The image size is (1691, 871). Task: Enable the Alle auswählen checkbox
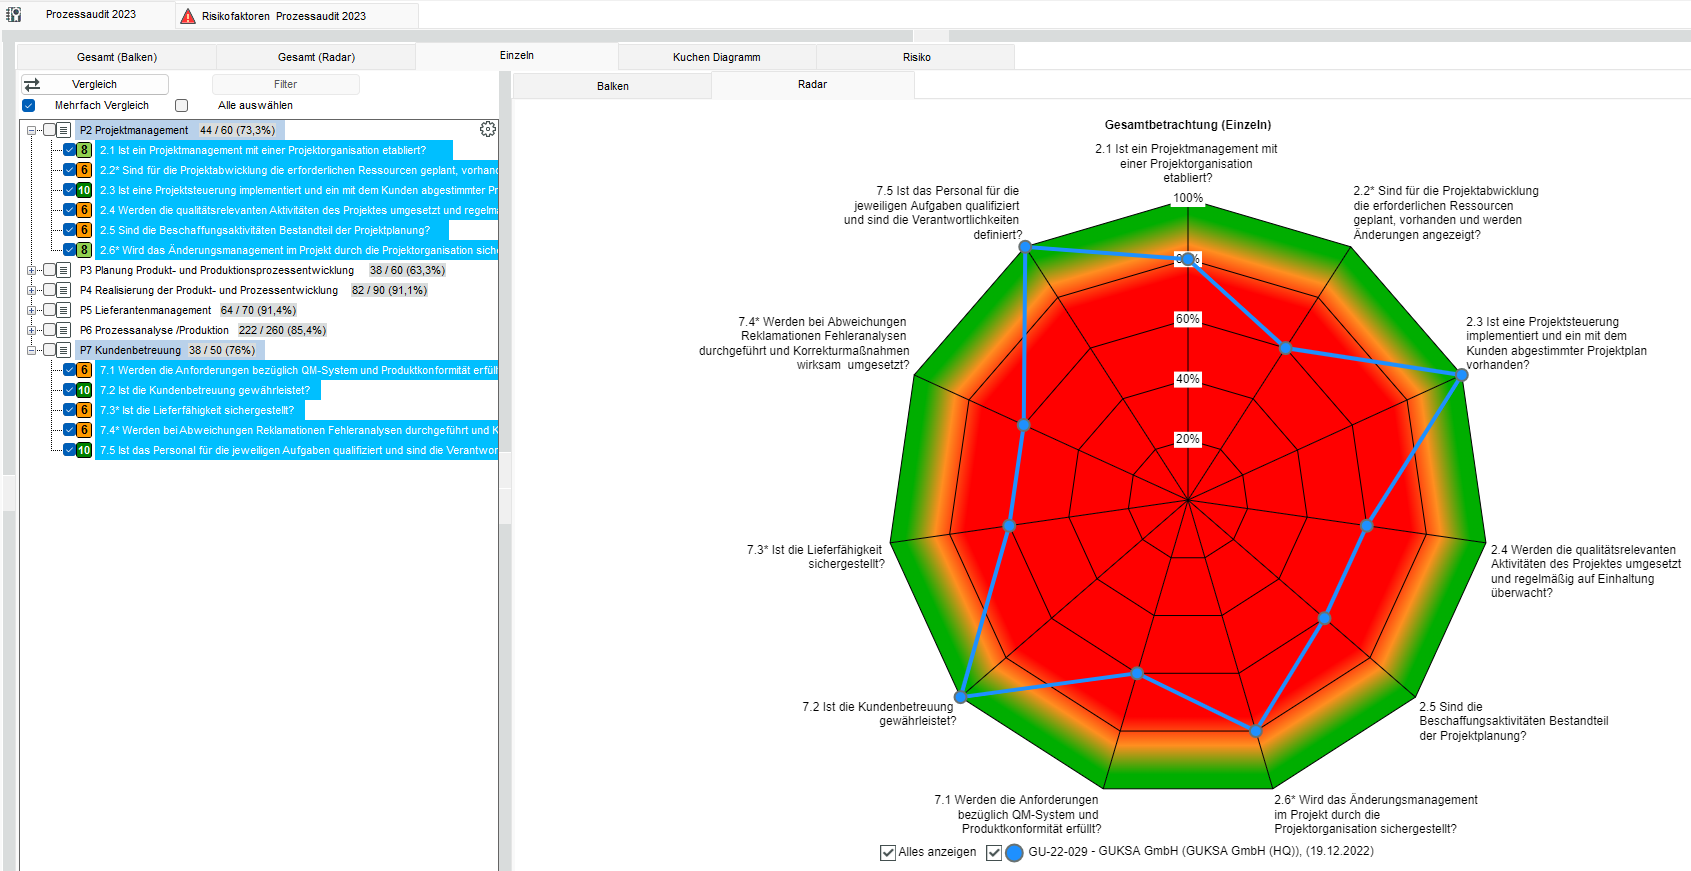tap(181, 105)
